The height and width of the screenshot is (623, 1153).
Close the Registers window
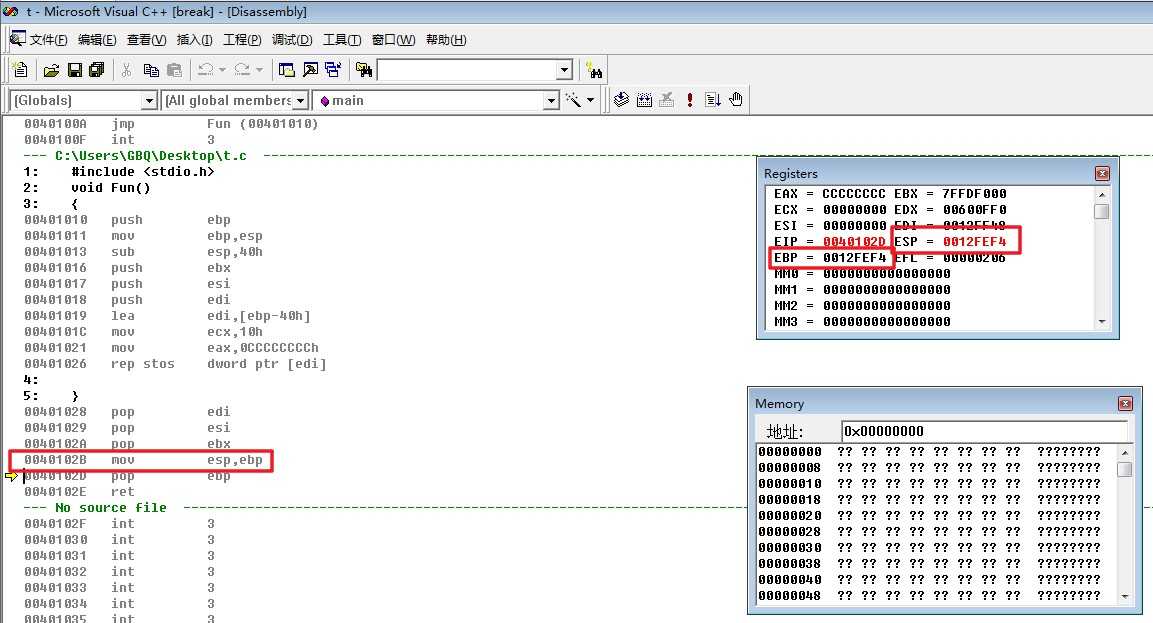pos(1102,174)
